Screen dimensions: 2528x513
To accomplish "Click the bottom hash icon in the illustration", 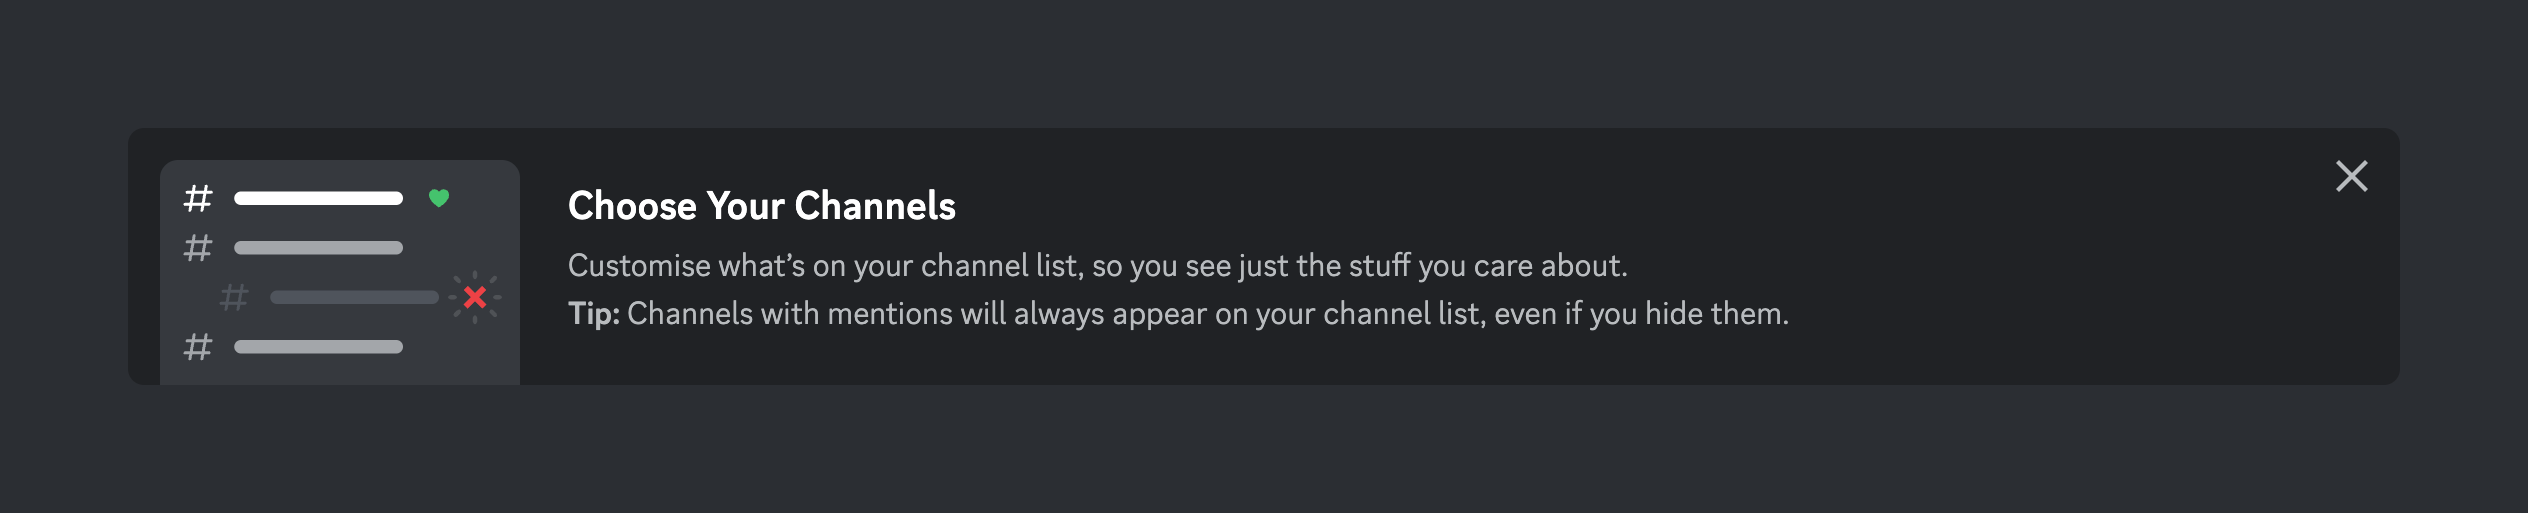I will 198,347.
